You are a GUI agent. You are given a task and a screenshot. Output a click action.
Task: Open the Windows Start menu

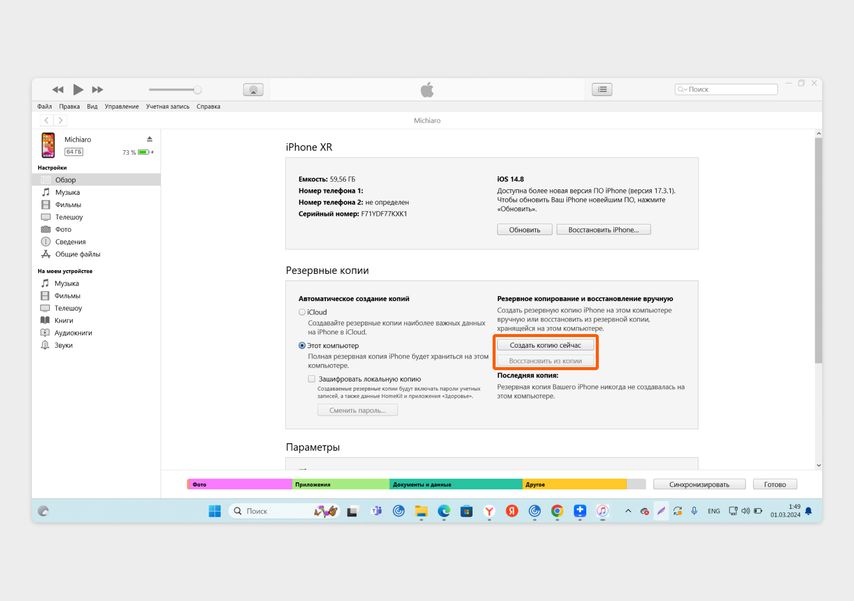[215, 511]
